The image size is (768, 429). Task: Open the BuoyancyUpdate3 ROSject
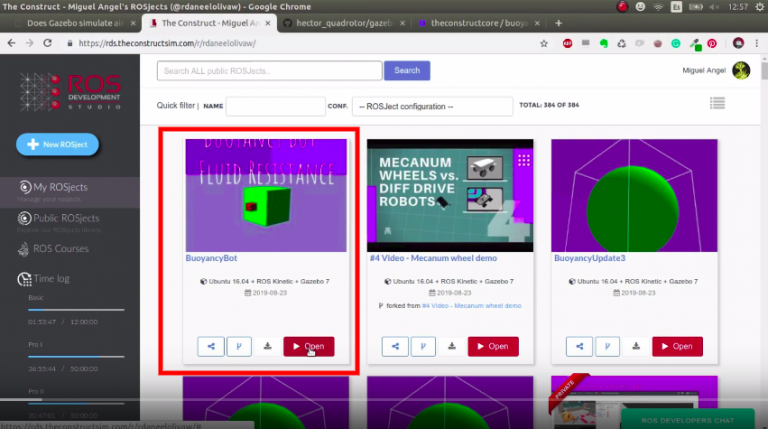click(677, 346)
